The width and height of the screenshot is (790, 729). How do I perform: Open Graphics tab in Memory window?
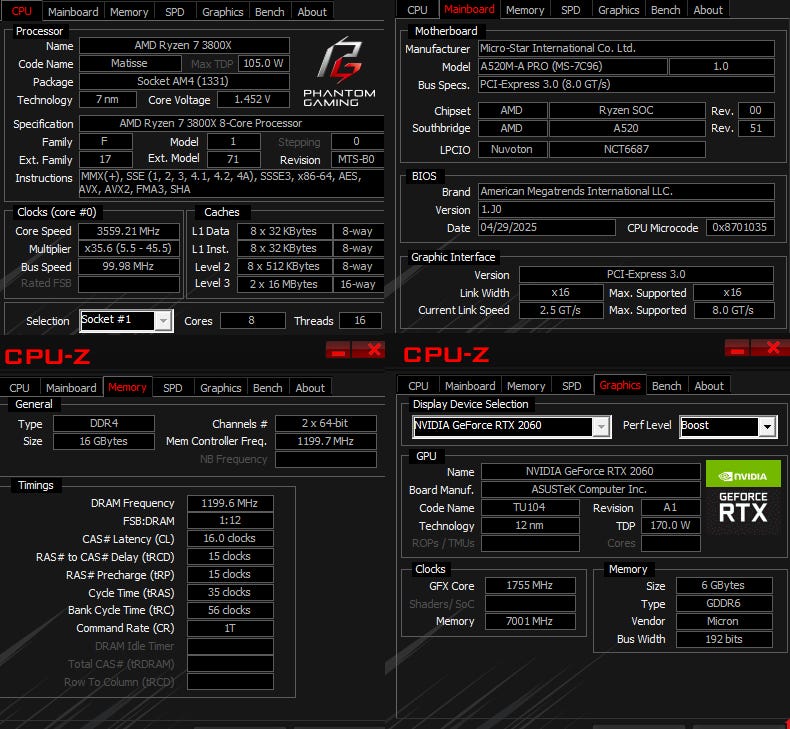click(x=221, y=388)
